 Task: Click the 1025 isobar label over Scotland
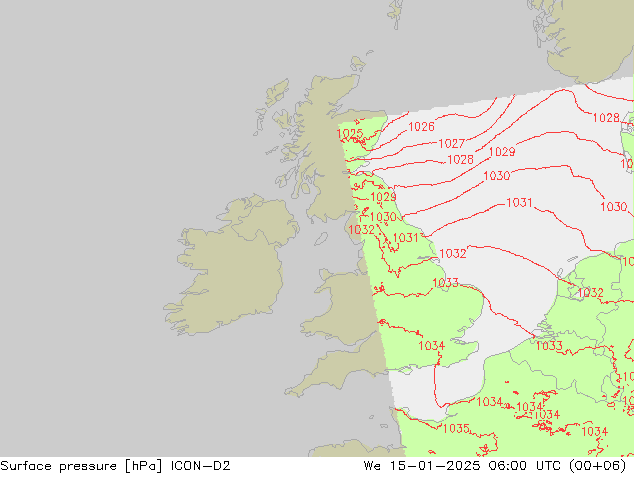(350, 133)
